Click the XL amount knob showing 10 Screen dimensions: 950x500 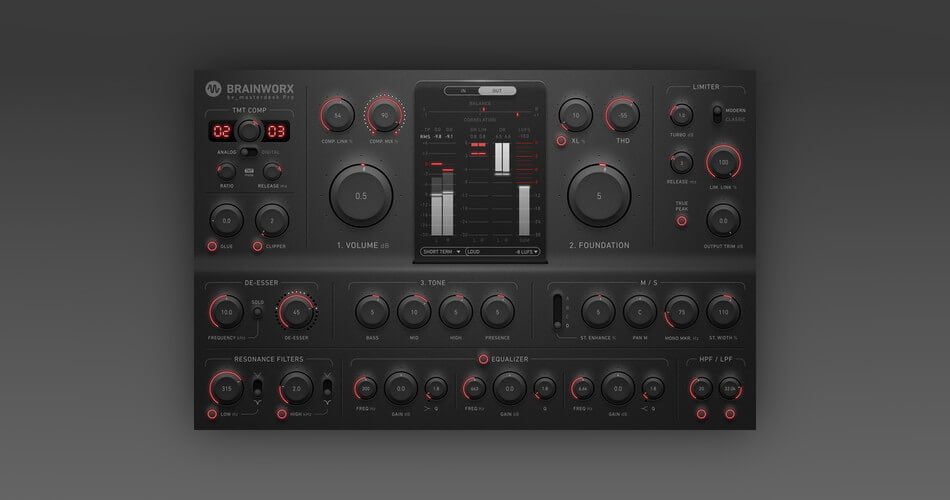(x=576, y=115)
